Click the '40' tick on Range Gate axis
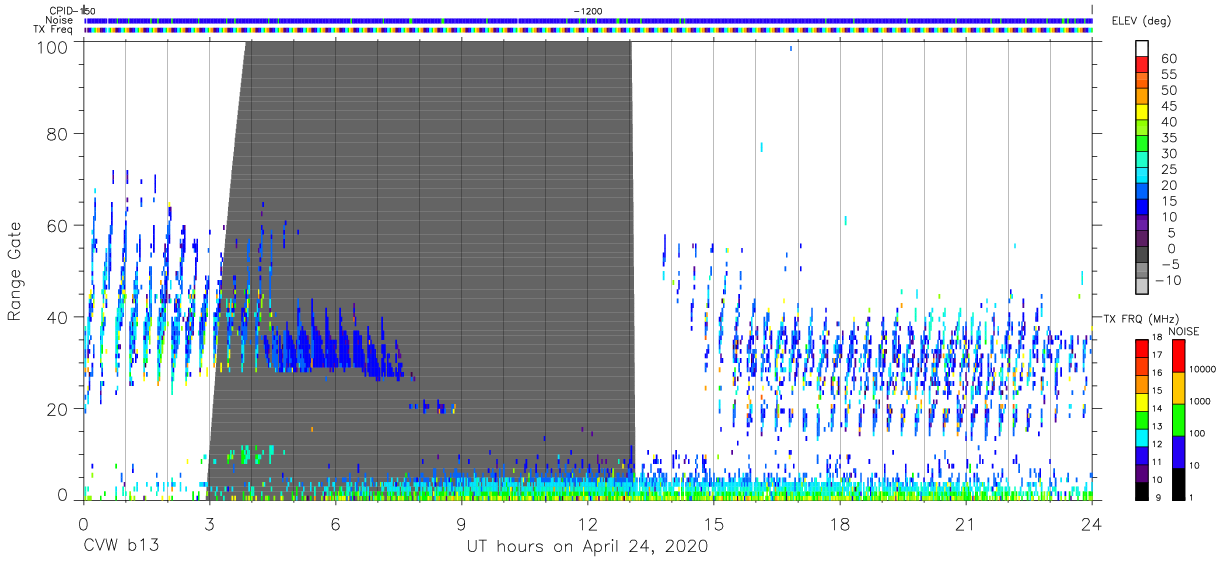 (58, 317)
